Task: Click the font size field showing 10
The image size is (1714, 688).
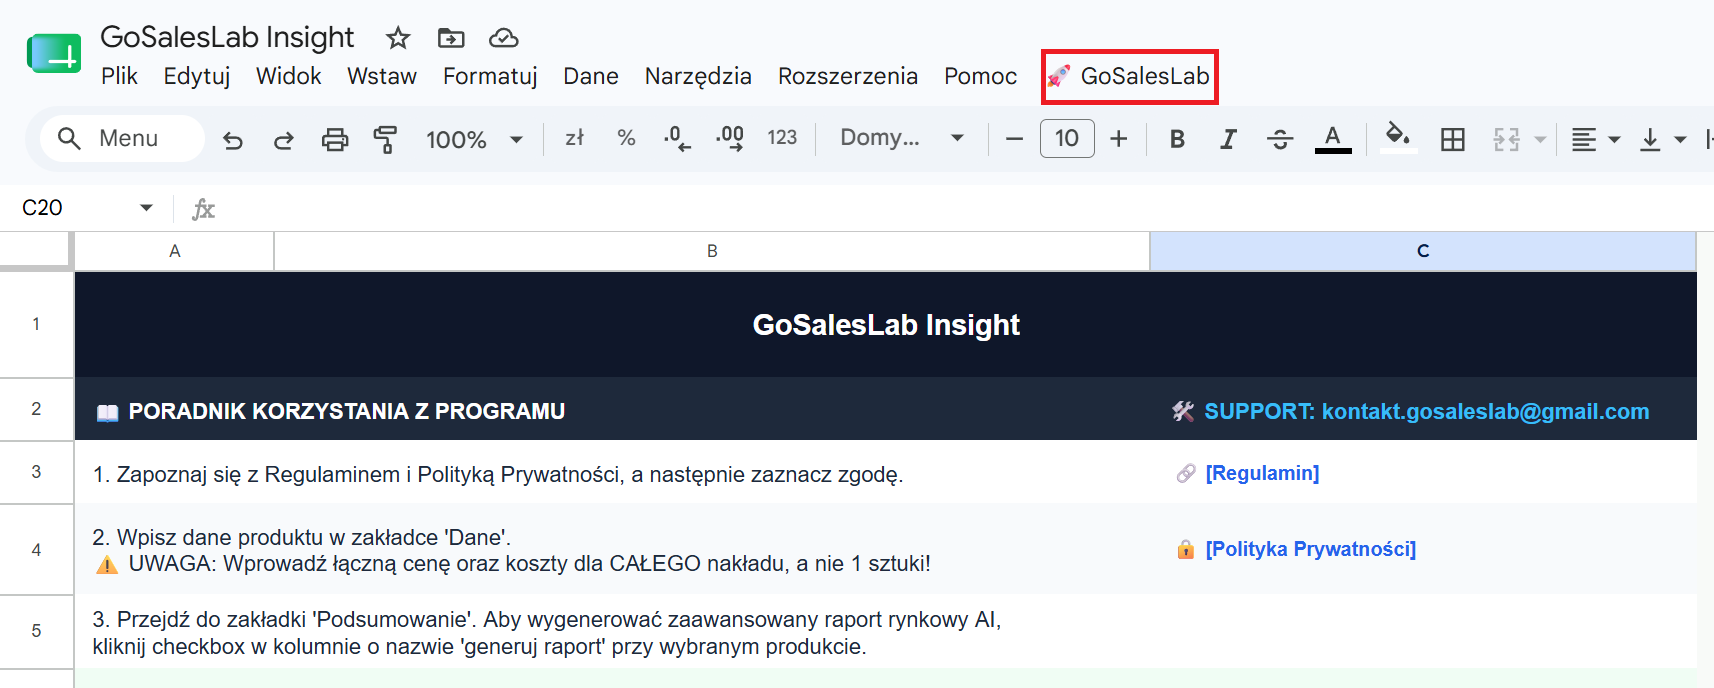Action: tap(1067, 138)
